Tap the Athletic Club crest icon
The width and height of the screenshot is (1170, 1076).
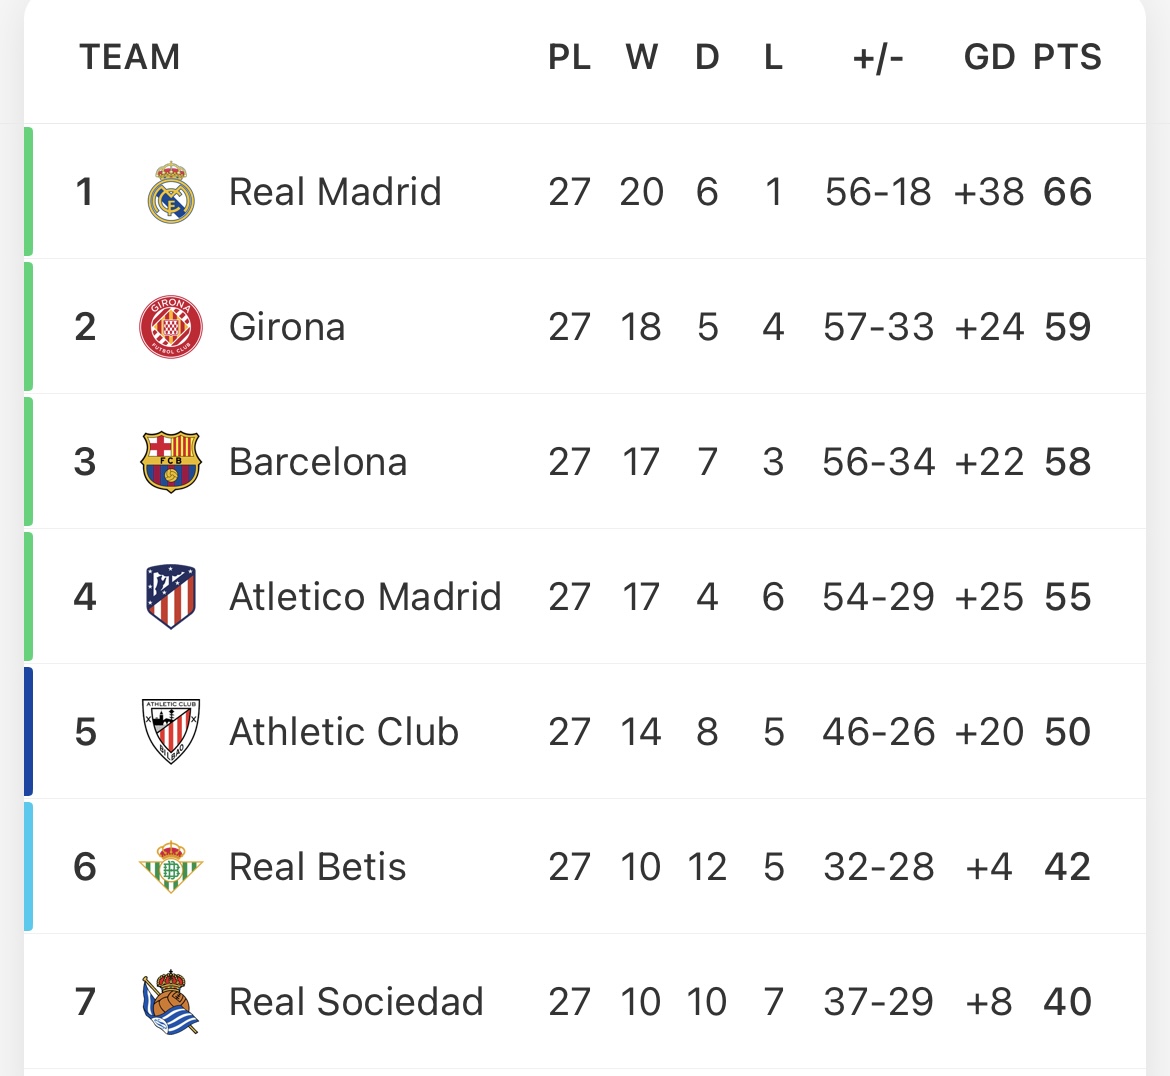(x=171, y=731)
